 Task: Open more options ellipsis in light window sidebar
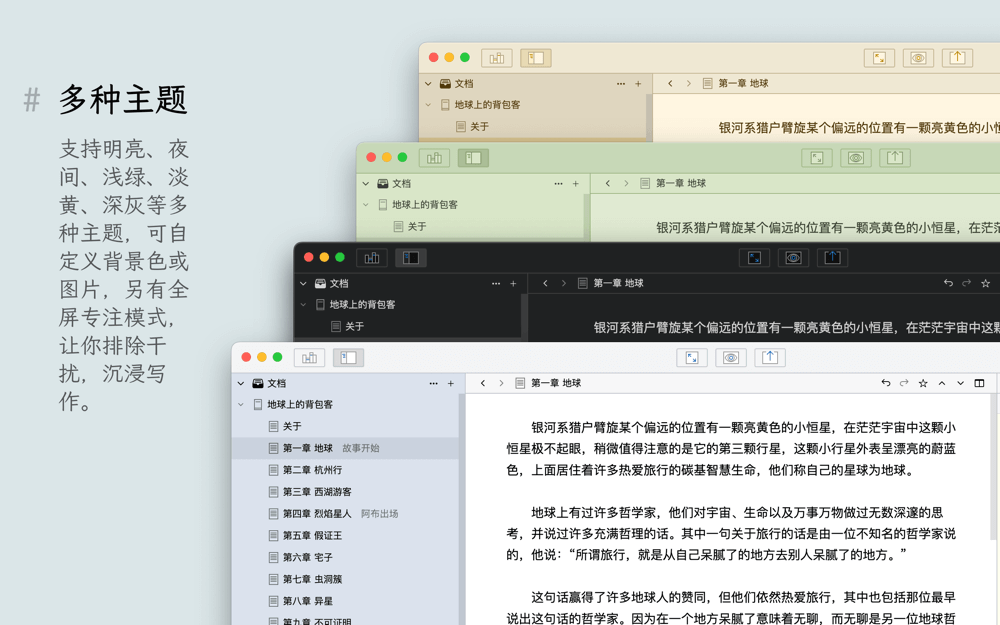434,383
